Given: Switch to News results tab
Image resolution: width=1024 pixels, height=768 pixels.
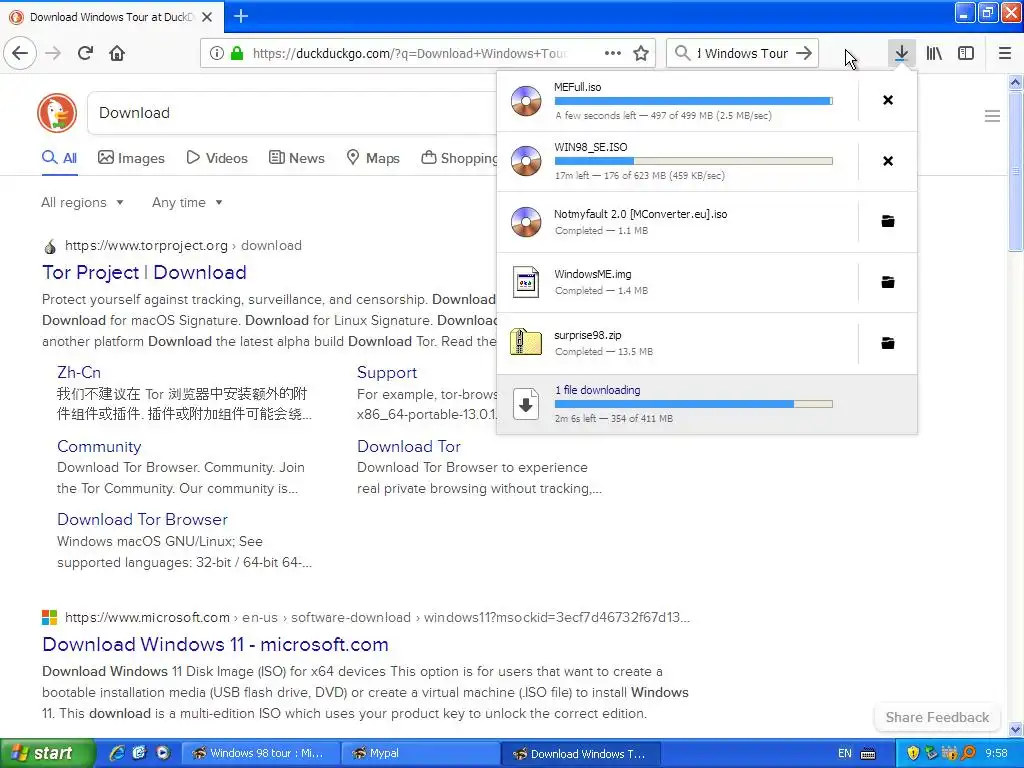Looking at the screenshot, I should click(x=296, y=158).
